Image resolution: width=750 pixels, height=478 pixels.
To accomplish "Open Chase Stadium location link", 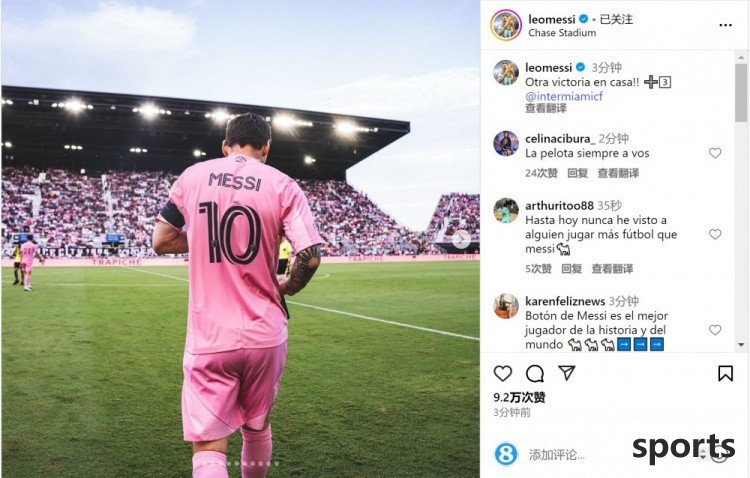I will (562, 33).
